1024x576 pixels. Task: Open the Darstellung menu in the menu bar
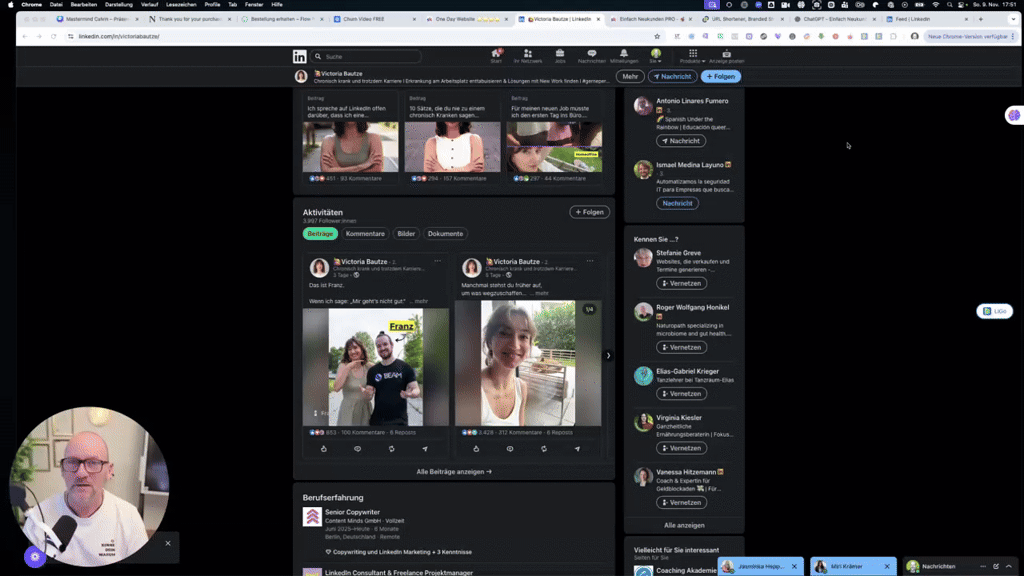click(119, 5)
